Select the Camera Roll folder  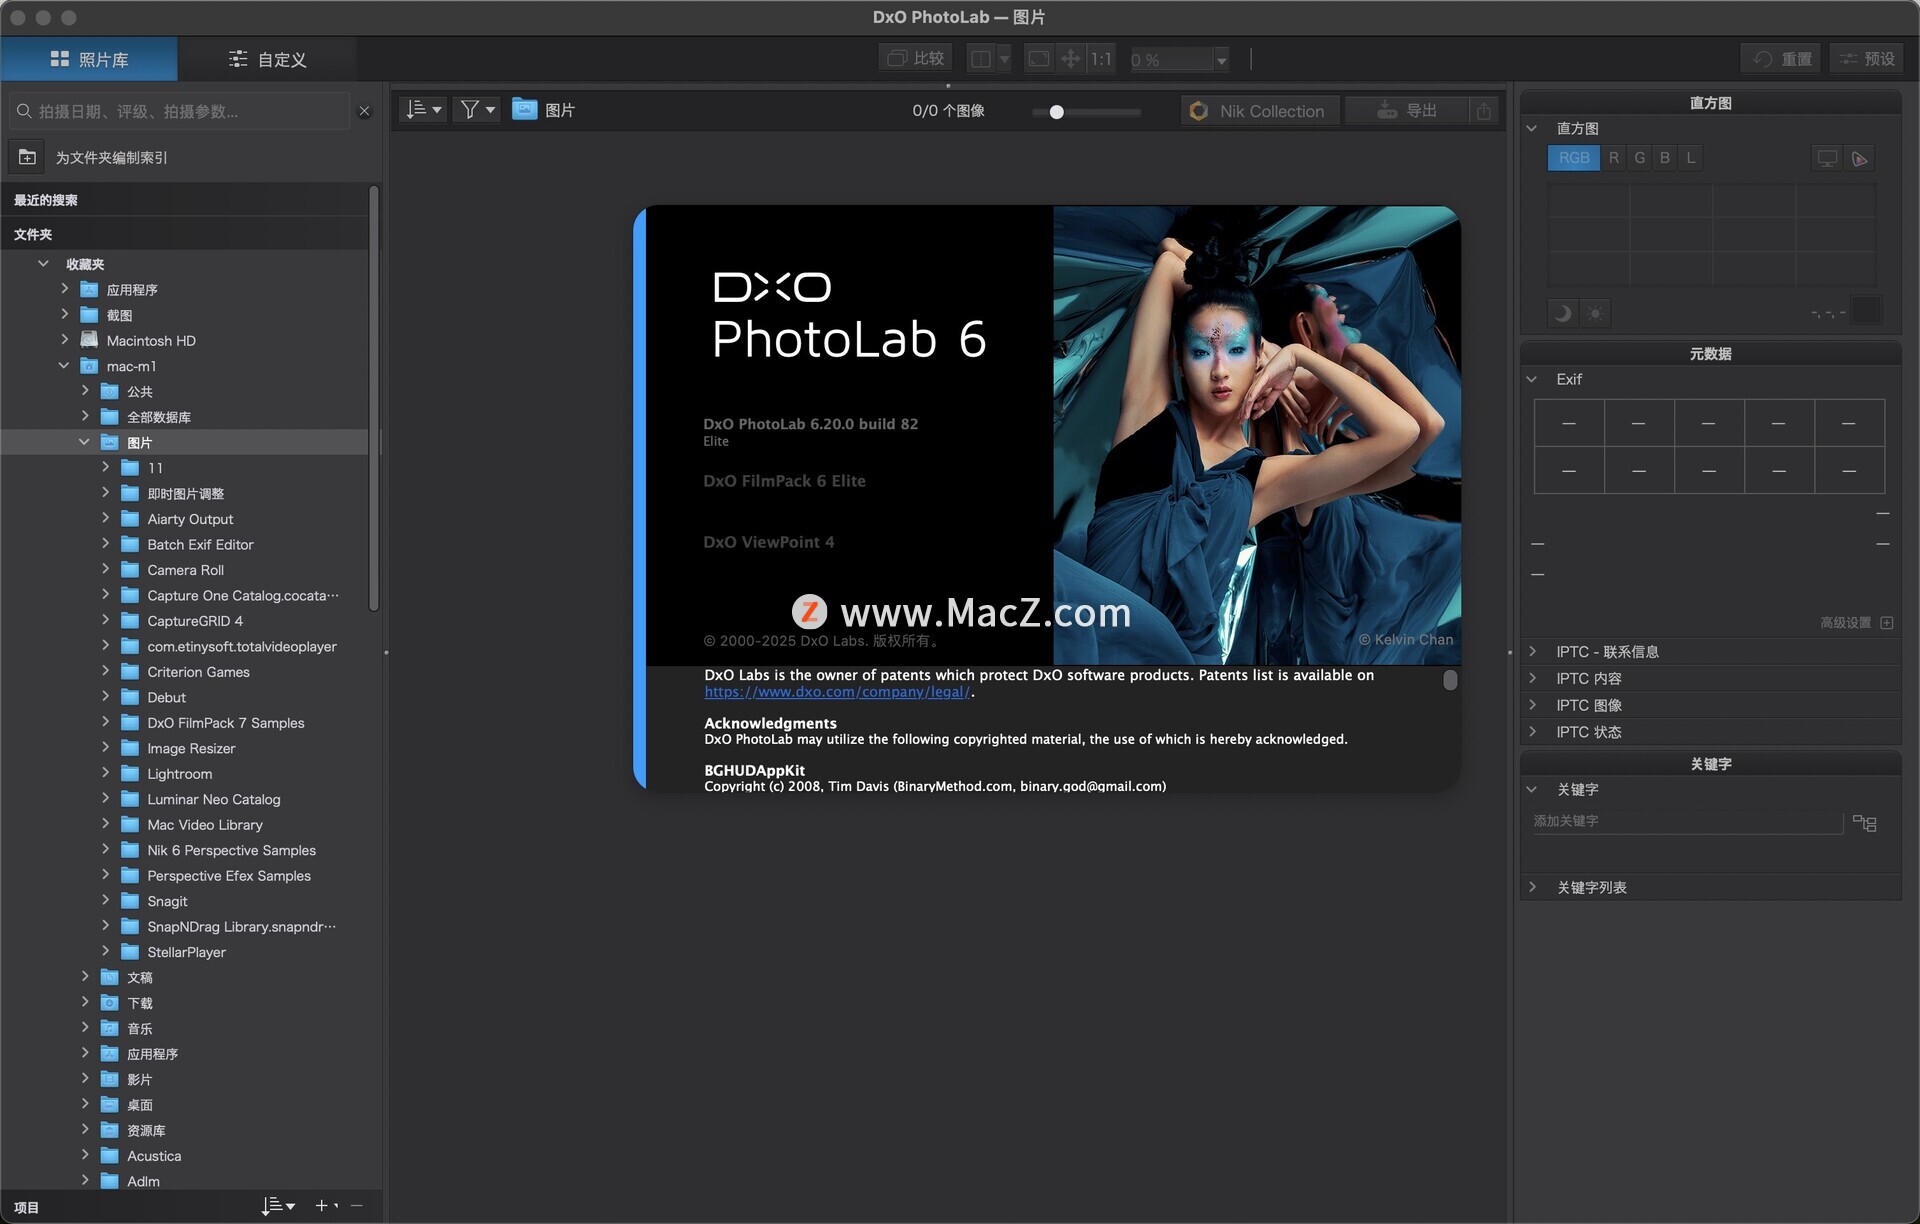coord(186,570)
